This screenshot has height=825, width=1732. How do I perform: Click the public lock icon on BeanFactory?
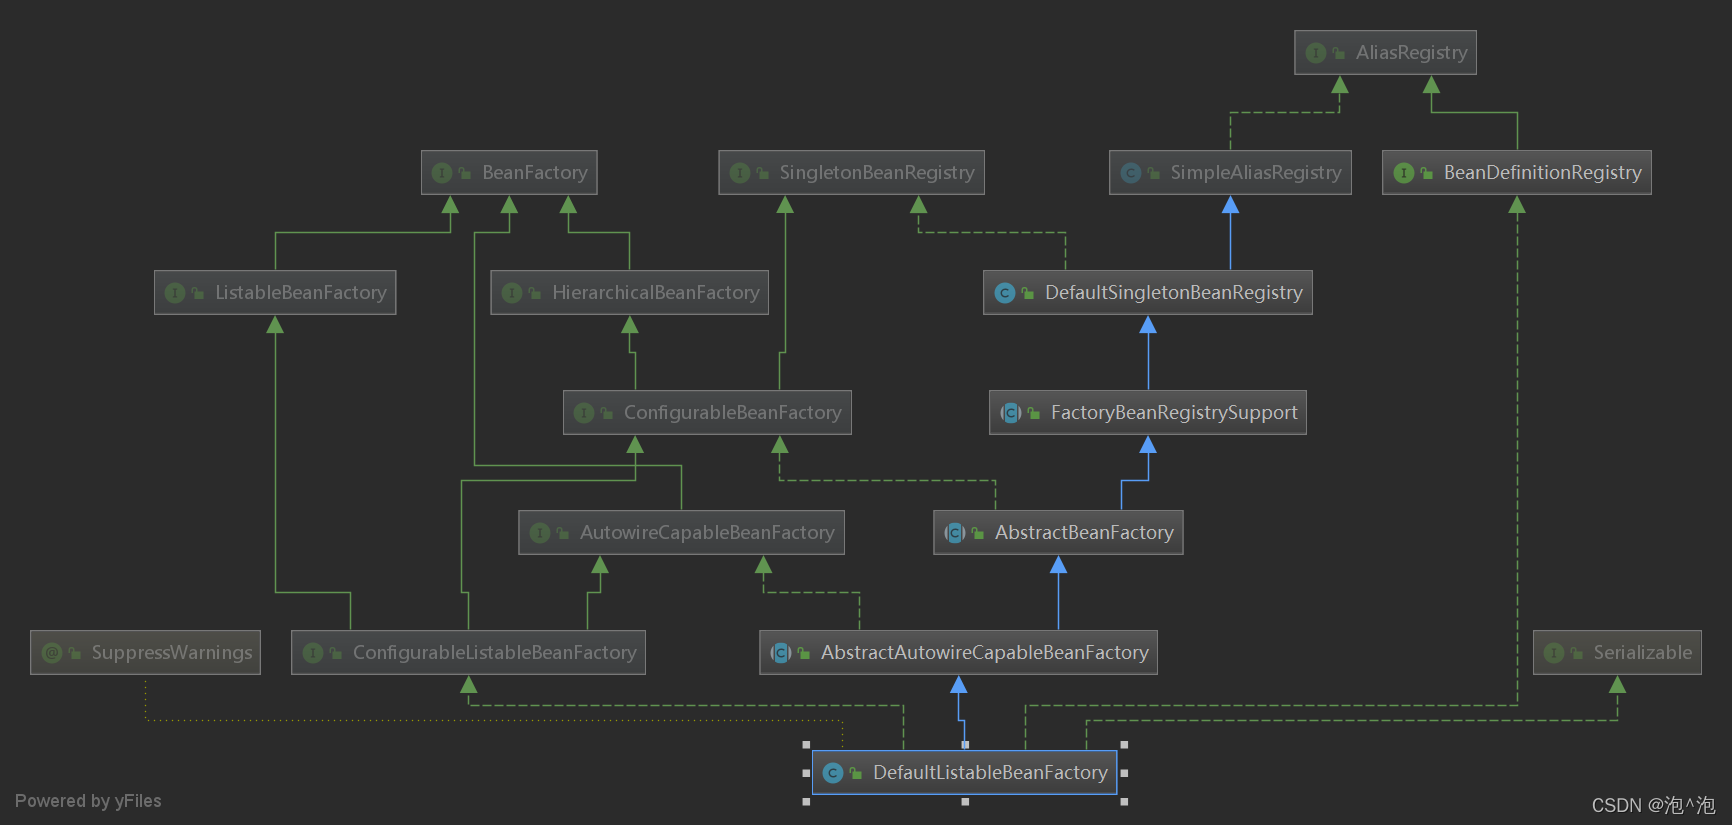(x=465, y=173)
